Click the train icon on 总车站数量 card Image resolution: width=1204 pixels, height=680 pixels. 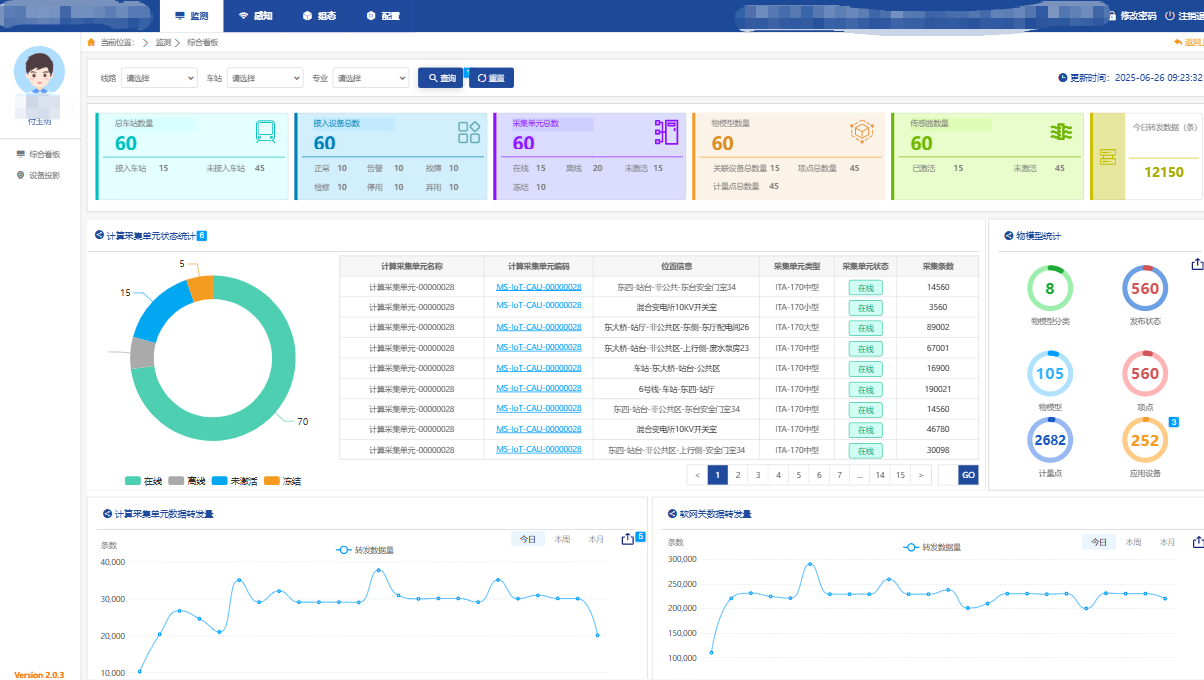[265, 132]
